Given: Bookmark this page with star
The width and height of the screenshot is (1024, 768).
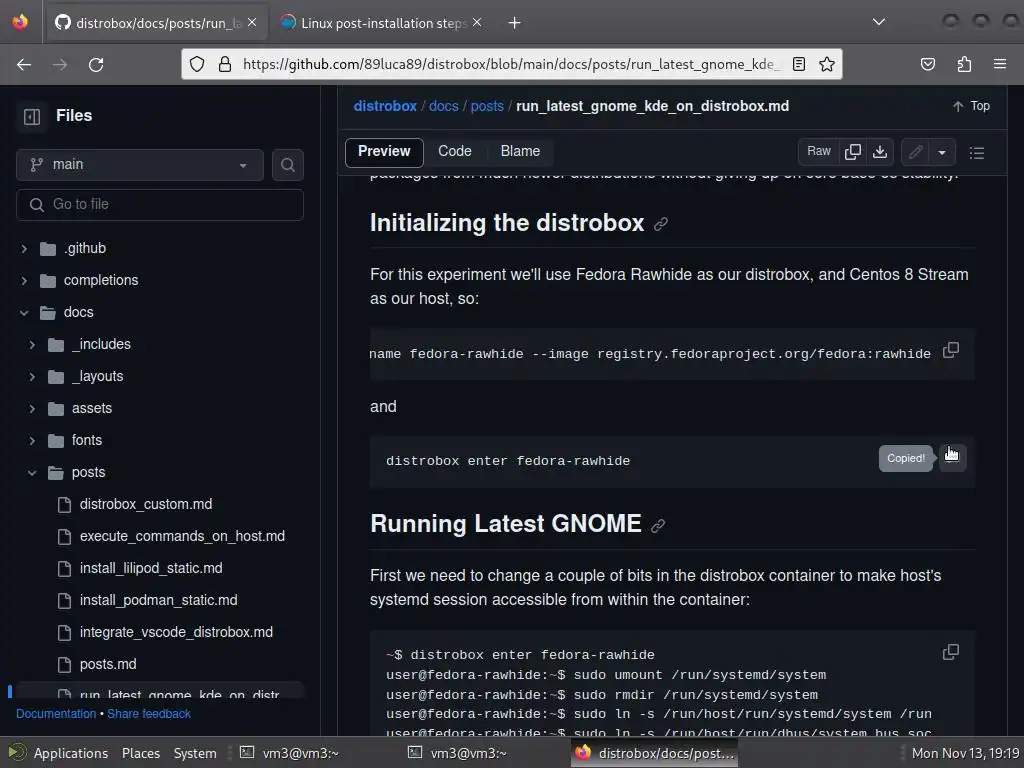Looking at the screenshot, I should pos(827,64).
